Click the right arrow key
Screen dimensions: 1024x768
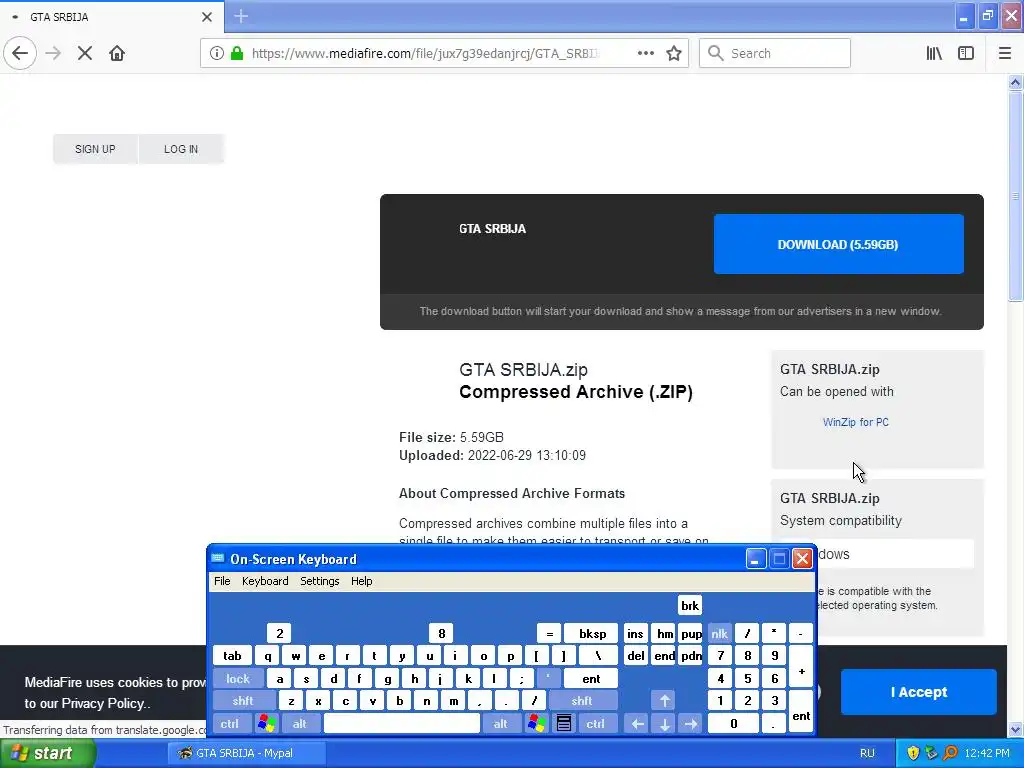pyautogui.click(x=691, y=724)
